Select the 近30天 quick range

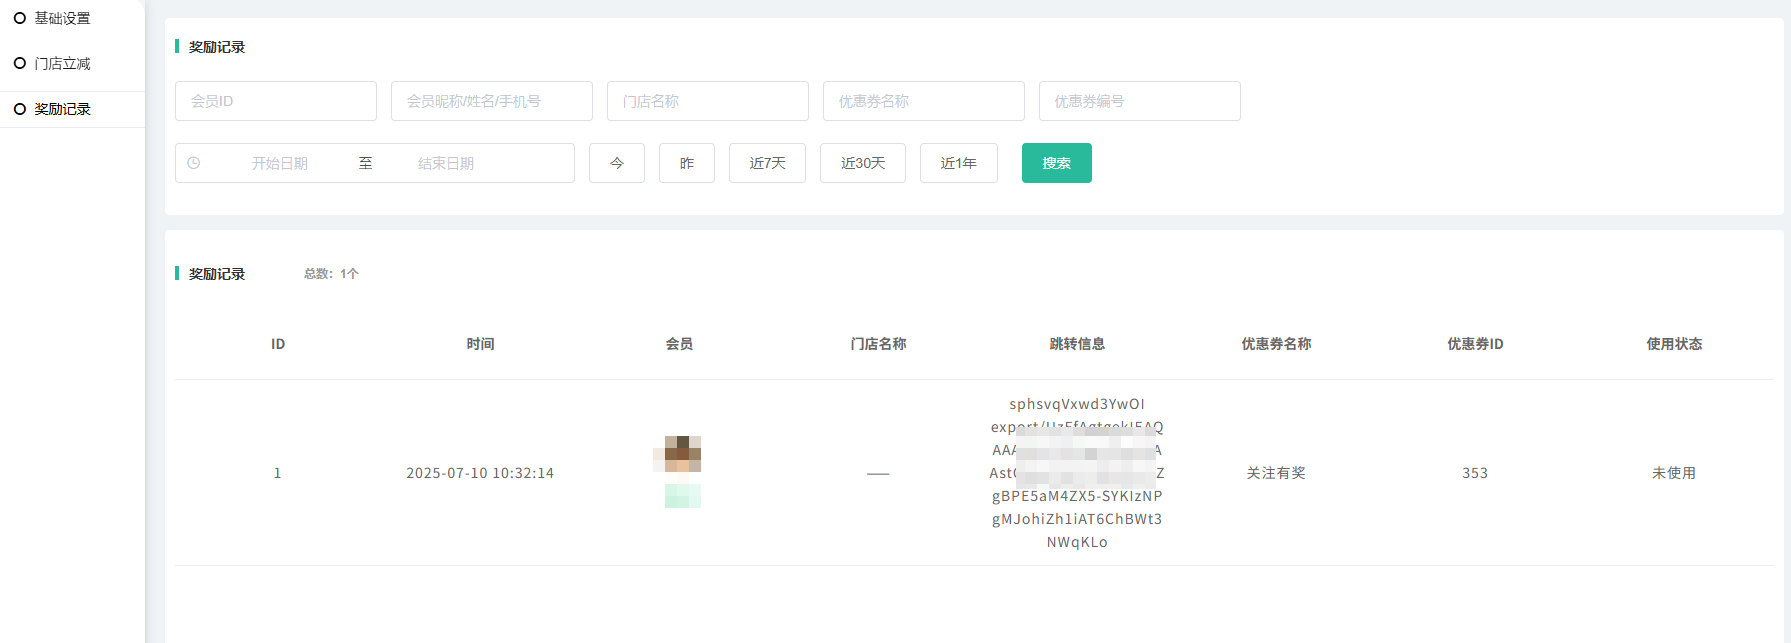point(862,163)
